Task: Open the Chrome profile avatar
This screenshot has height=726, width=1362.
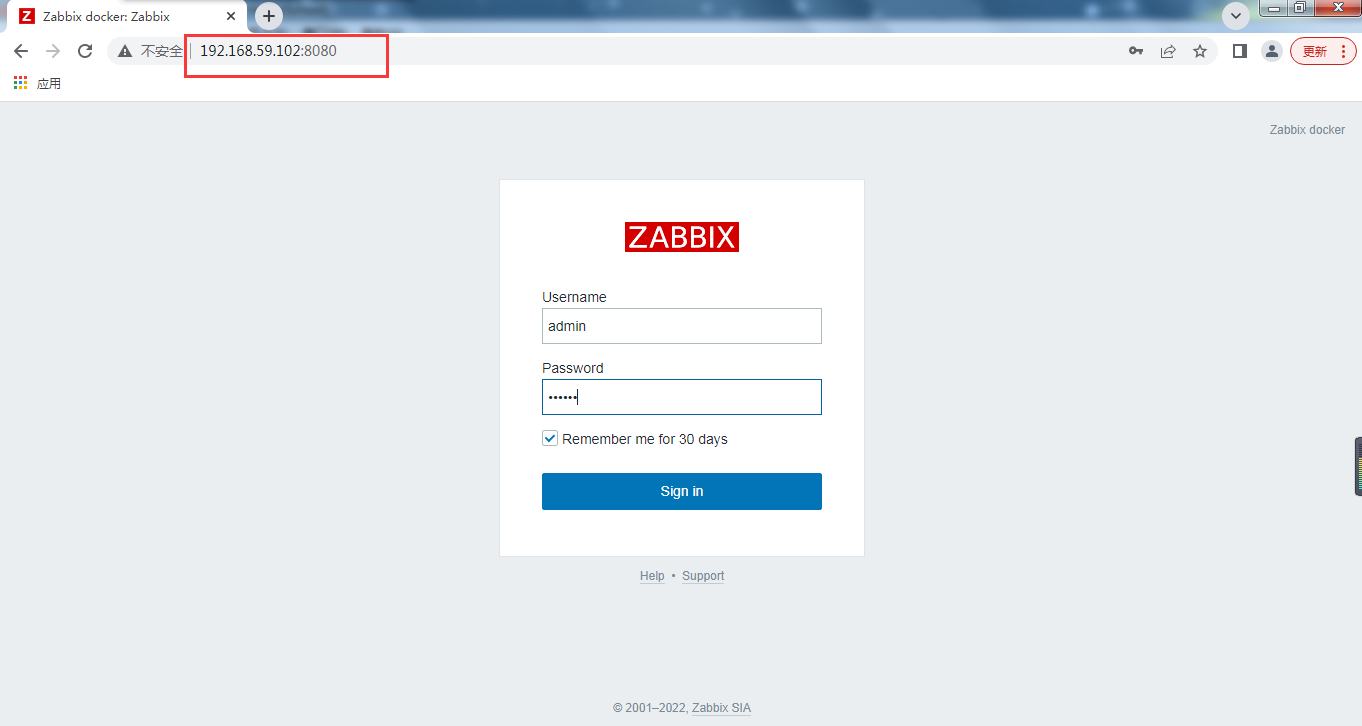Action: pos(1271,51)
